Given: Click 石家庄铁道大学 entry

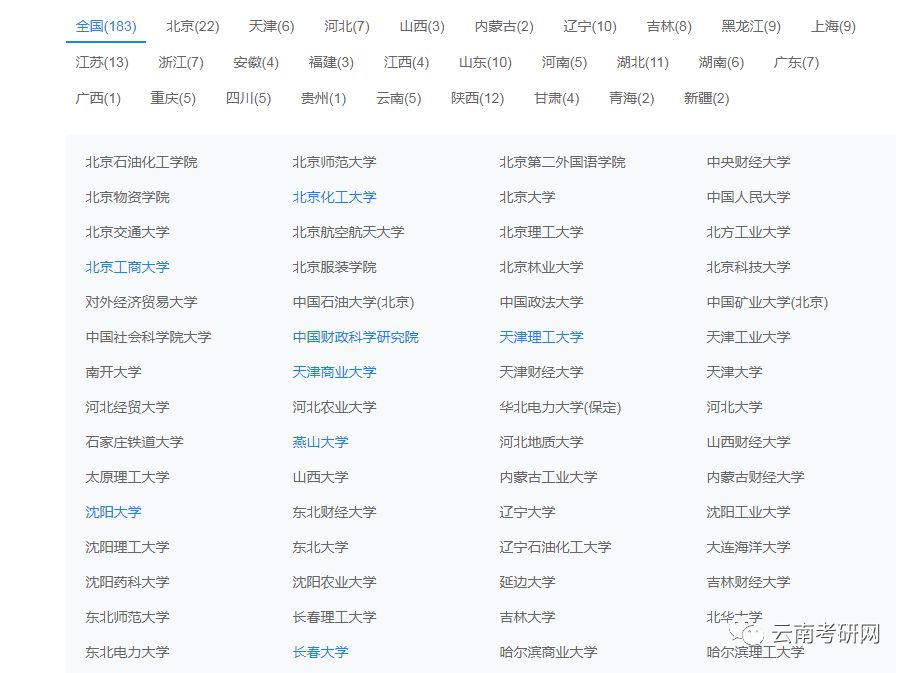Looking at the screenshot, I should coord(135,442).
